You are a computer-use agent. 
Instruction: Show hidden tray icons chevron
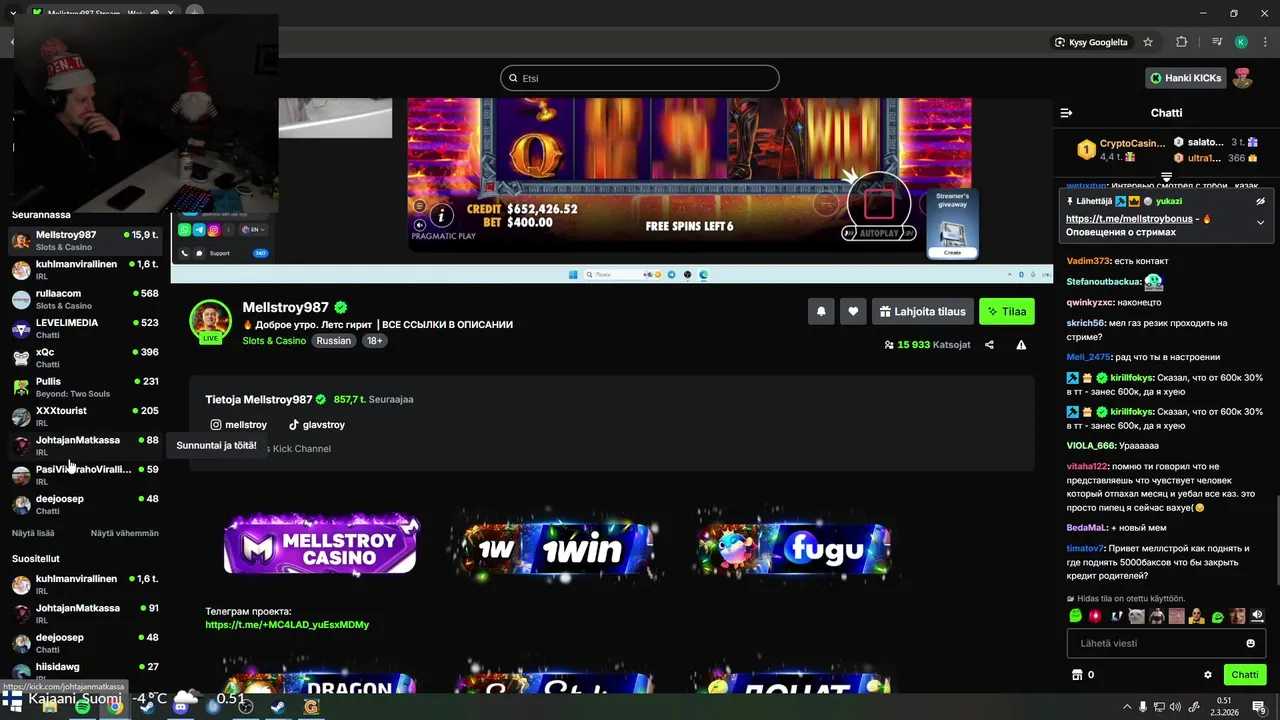tap(1127, 707)
